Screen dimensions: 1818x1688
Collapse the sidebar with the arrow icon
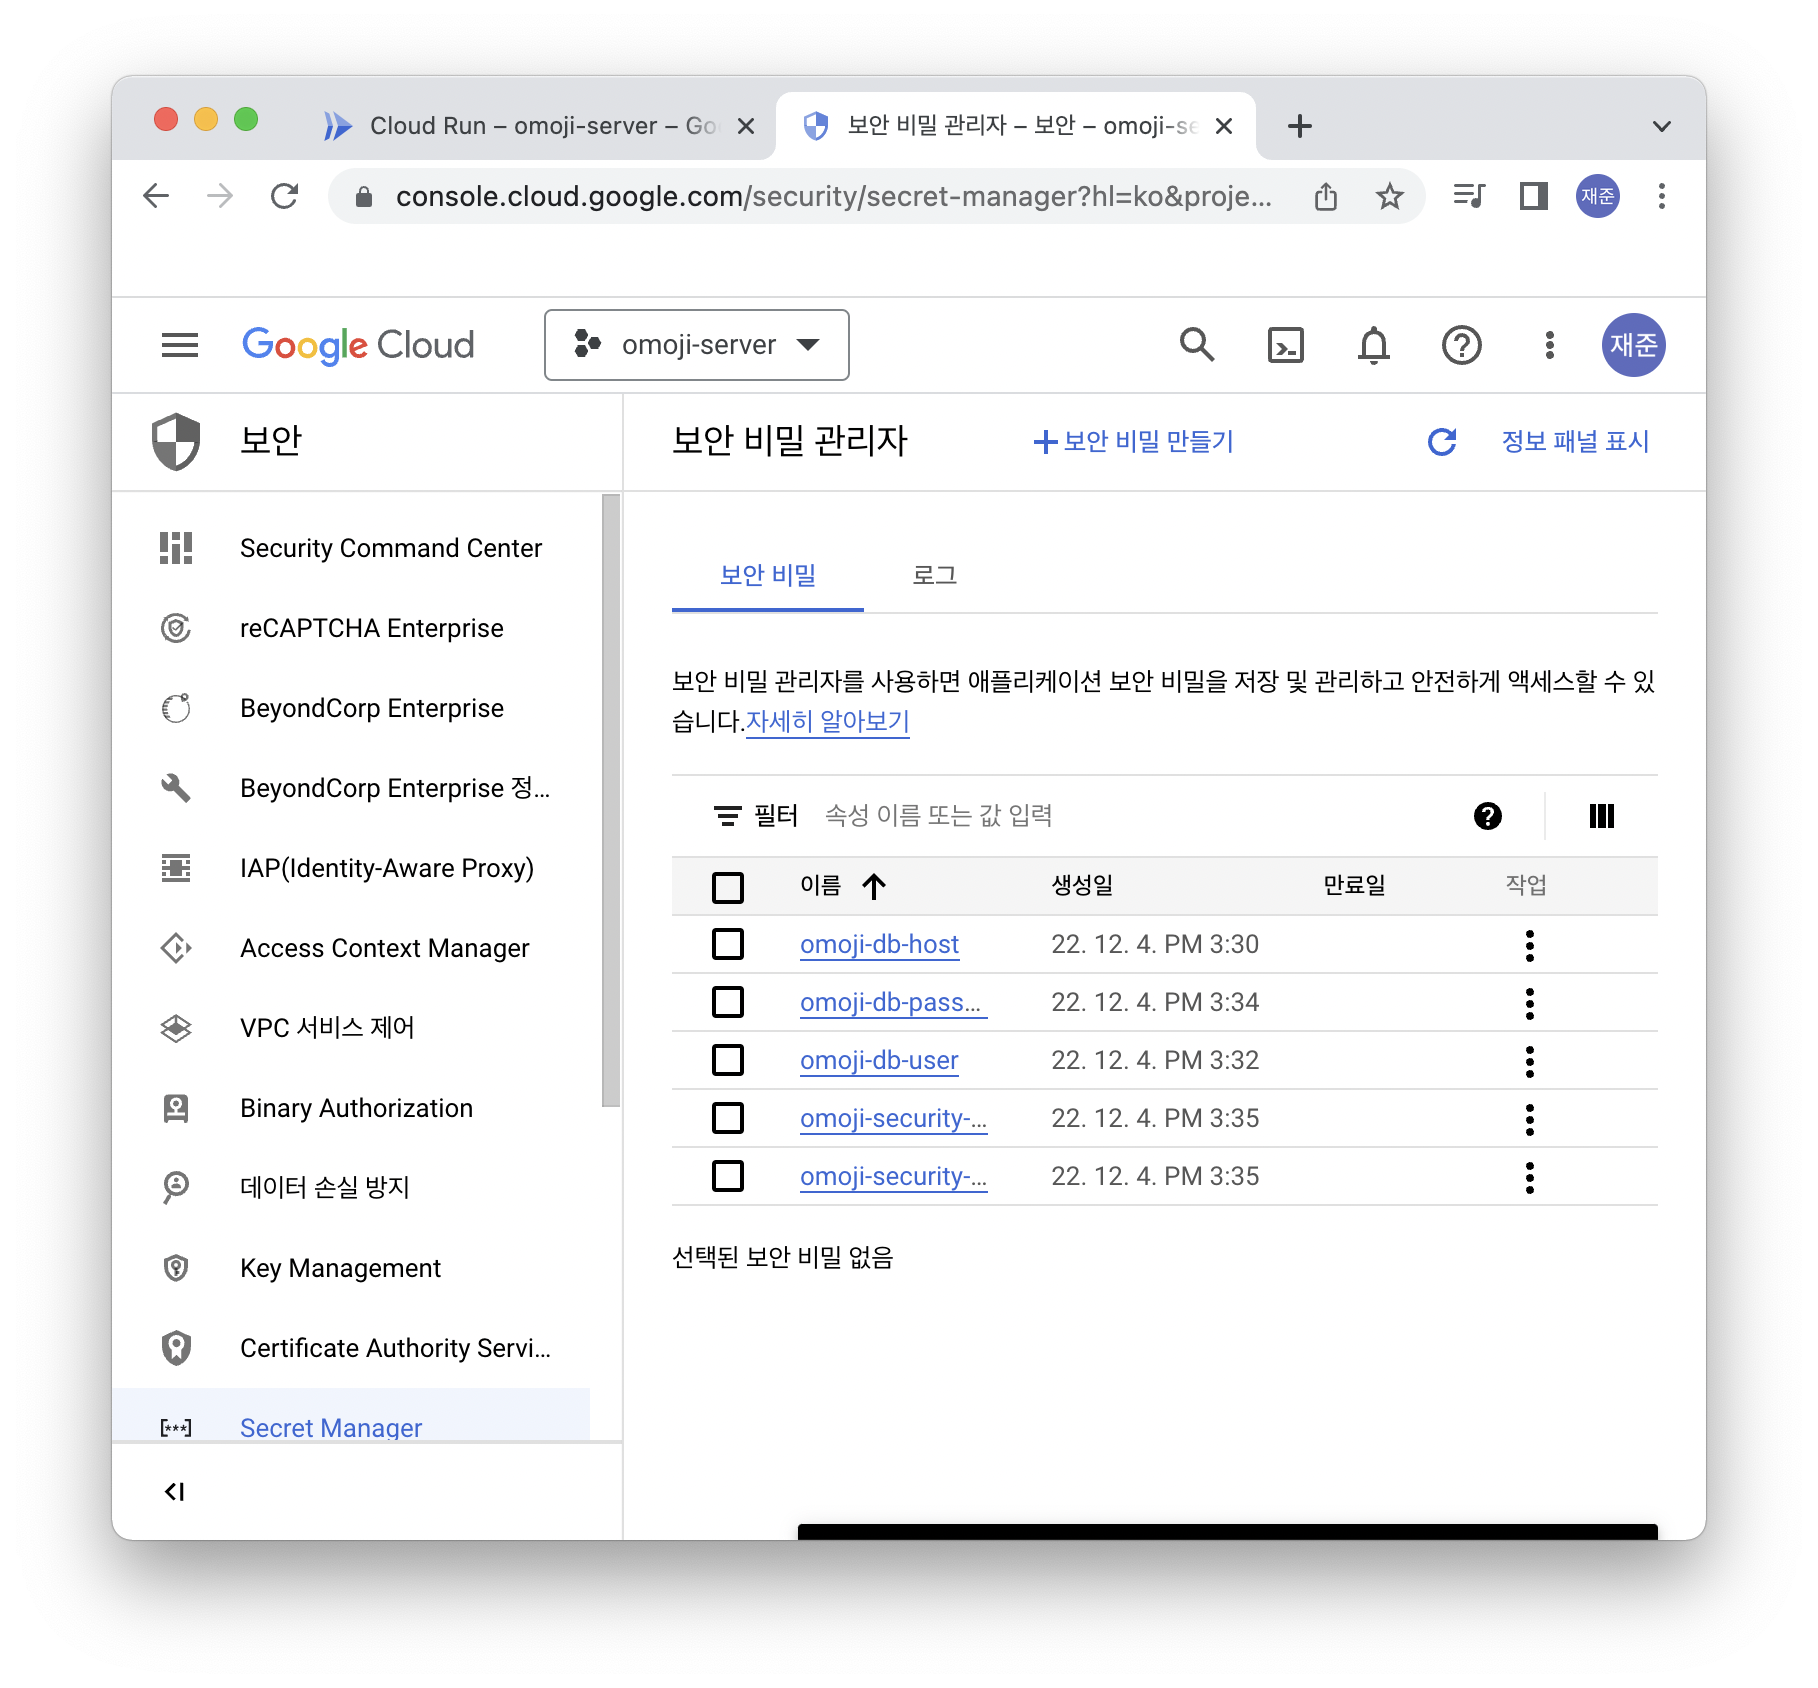[174, 1492]
